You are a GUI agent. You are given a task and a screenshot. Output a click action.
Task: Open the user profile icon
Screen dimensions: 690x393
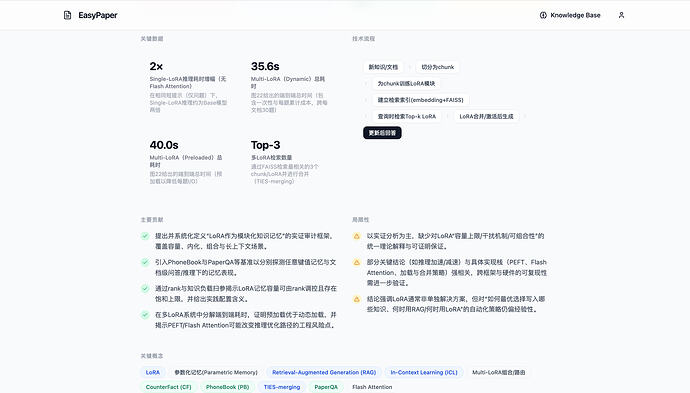click(621, 15)
